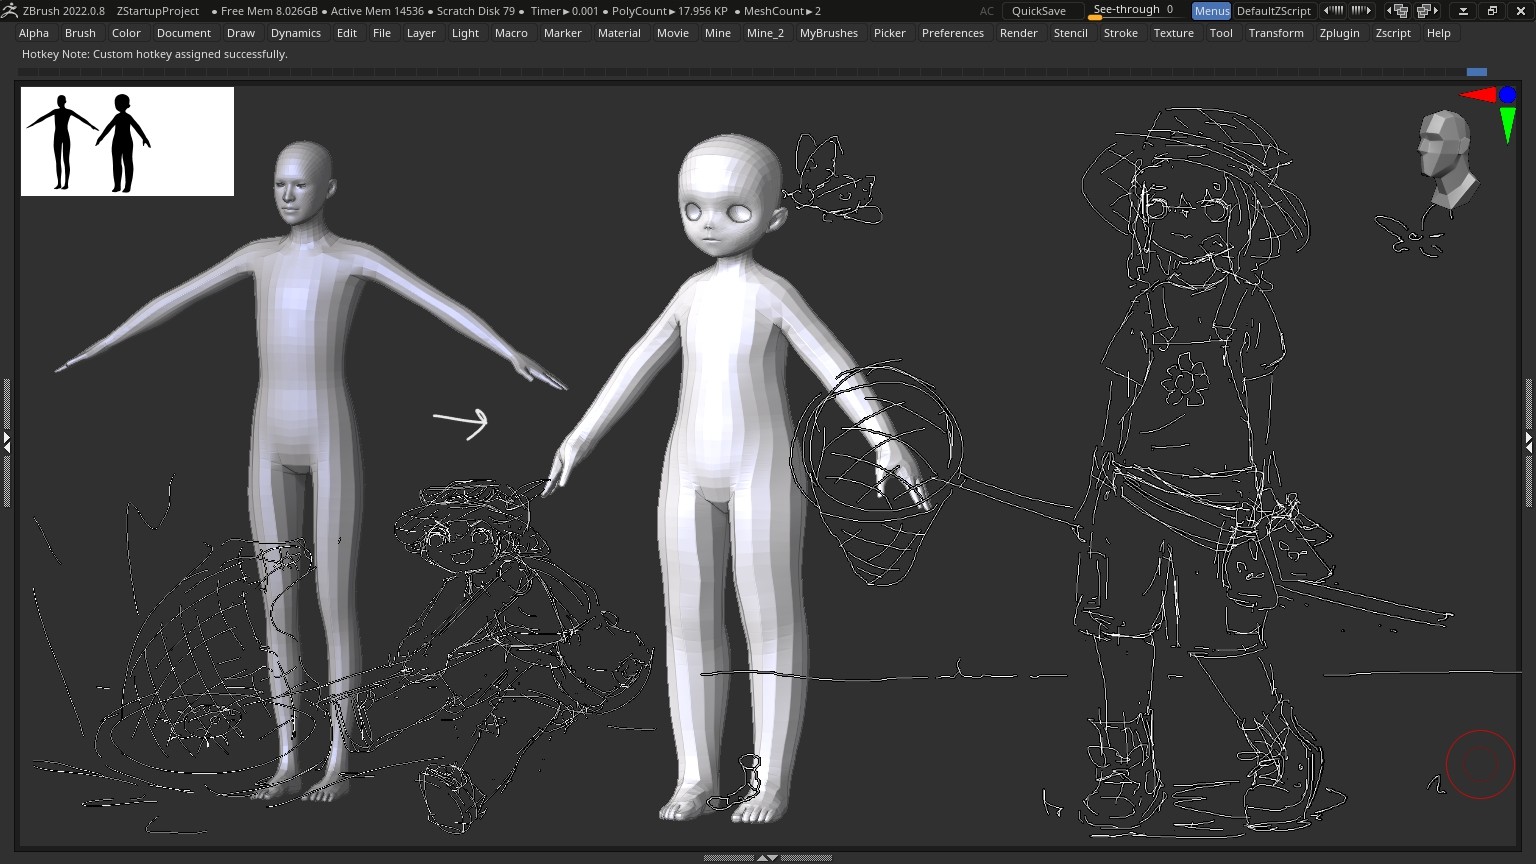This screenshot has width=1536, height=864.
Task: Click the red X-axis cone indicator
Action: coord(1478,96)
